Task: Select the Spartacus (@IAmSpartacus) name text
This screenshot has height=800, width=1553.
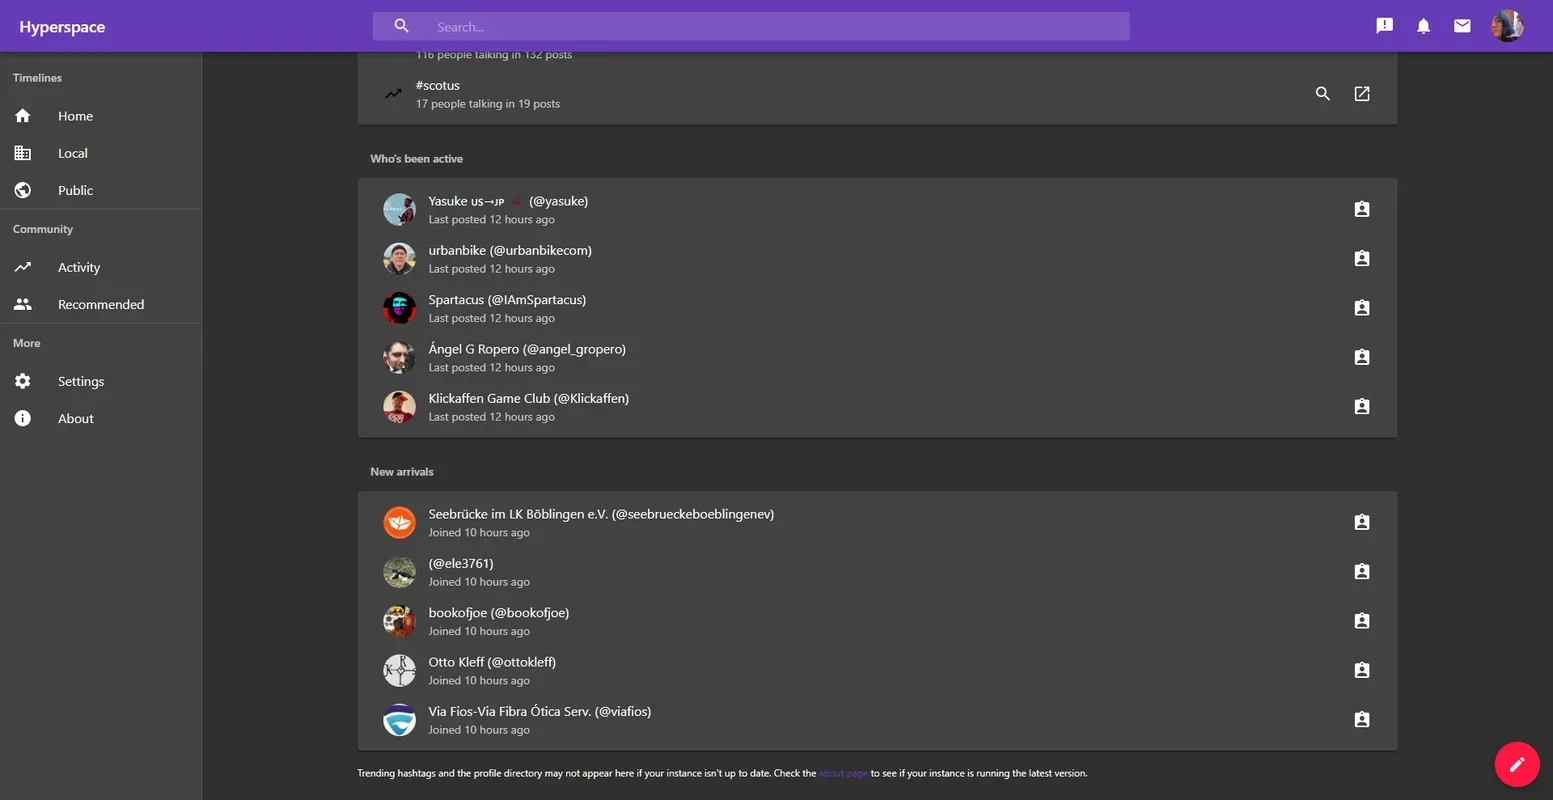Action: (x=507, y=300)
